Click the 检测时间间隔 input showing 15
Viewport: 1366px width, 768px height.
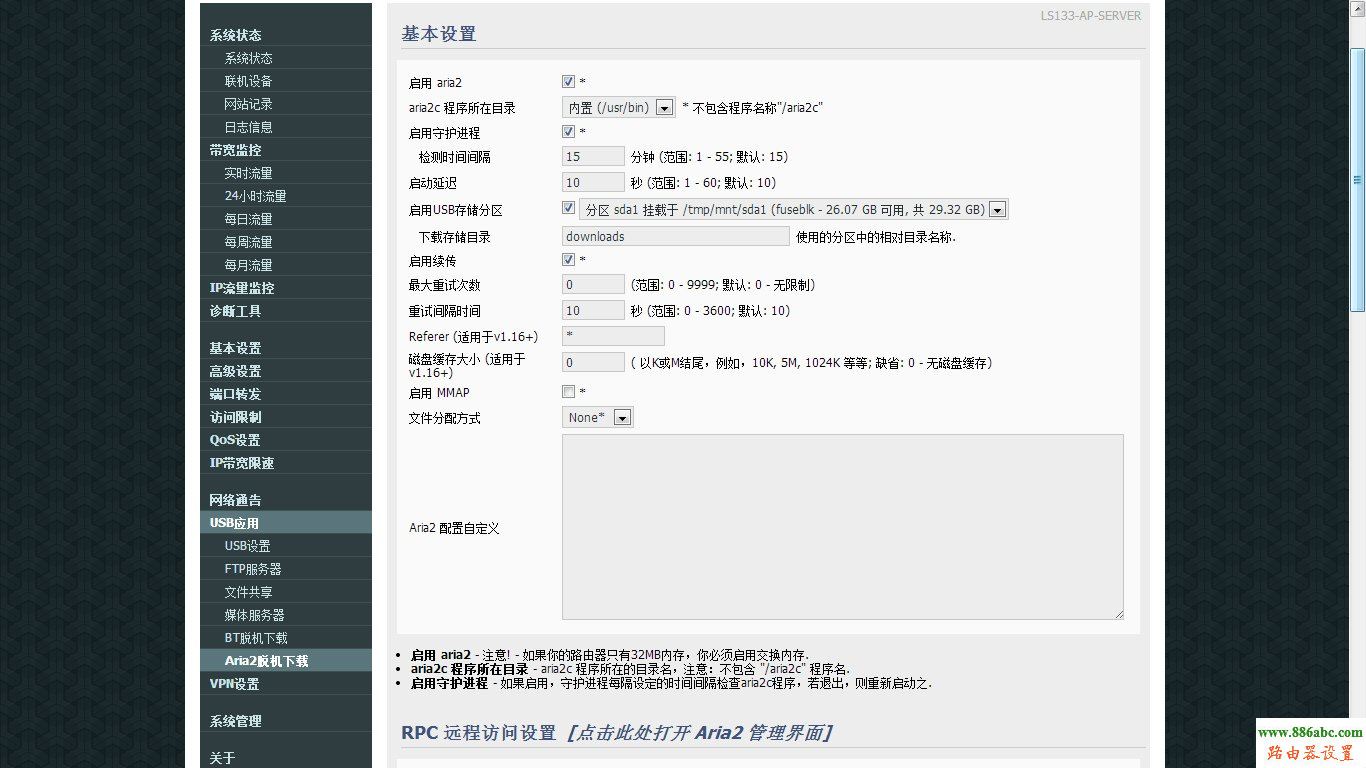point(592,156)
